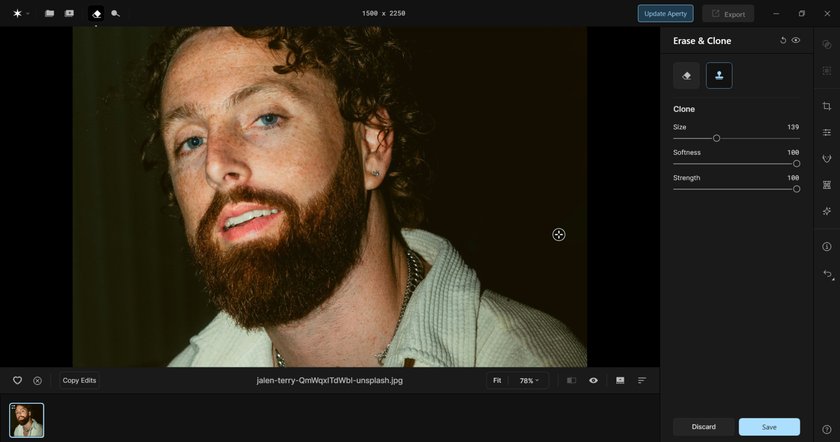Adjust the Strength slider handle
The height and width of the screenshot is (442, 840).
coord(797,189)
